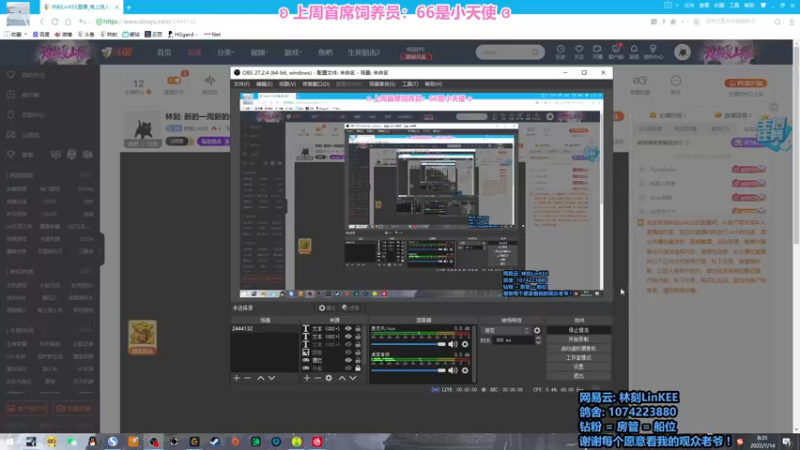Open source properties gear in sources toolbar
This screenshot has width=800, height=450.
[329, 378]
